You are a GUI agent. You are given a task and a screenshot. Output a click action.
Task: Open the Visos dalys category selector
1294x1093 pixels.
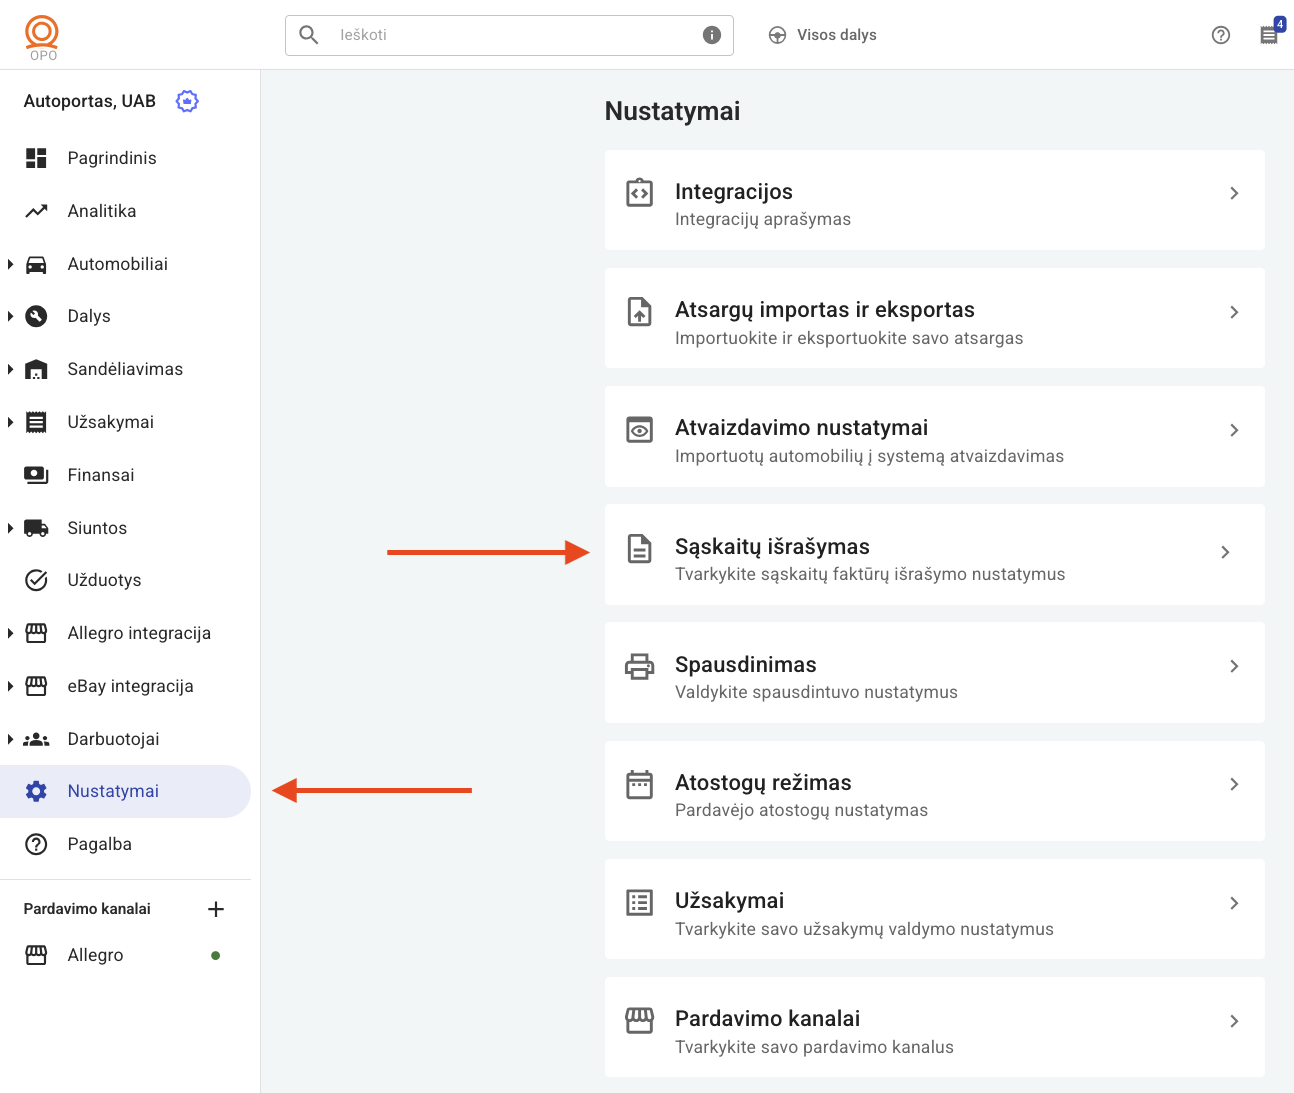click(x=823, y=35)
